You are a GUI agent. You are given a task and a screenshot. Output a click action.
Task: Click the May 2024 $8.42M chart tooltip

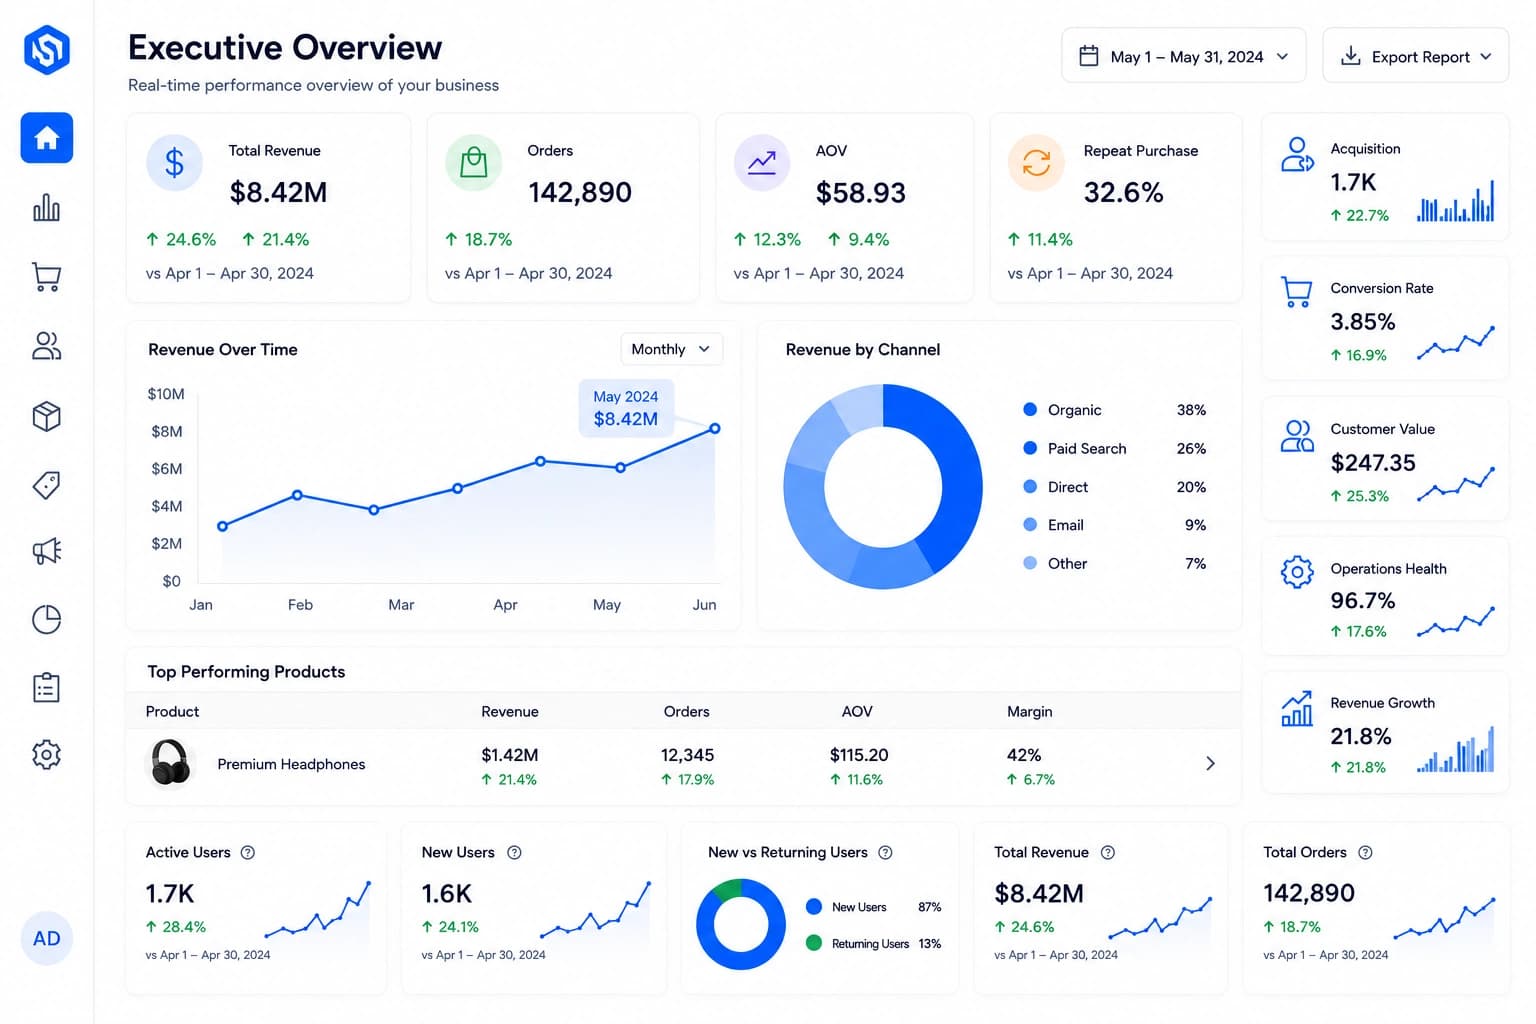click(626, 408)
